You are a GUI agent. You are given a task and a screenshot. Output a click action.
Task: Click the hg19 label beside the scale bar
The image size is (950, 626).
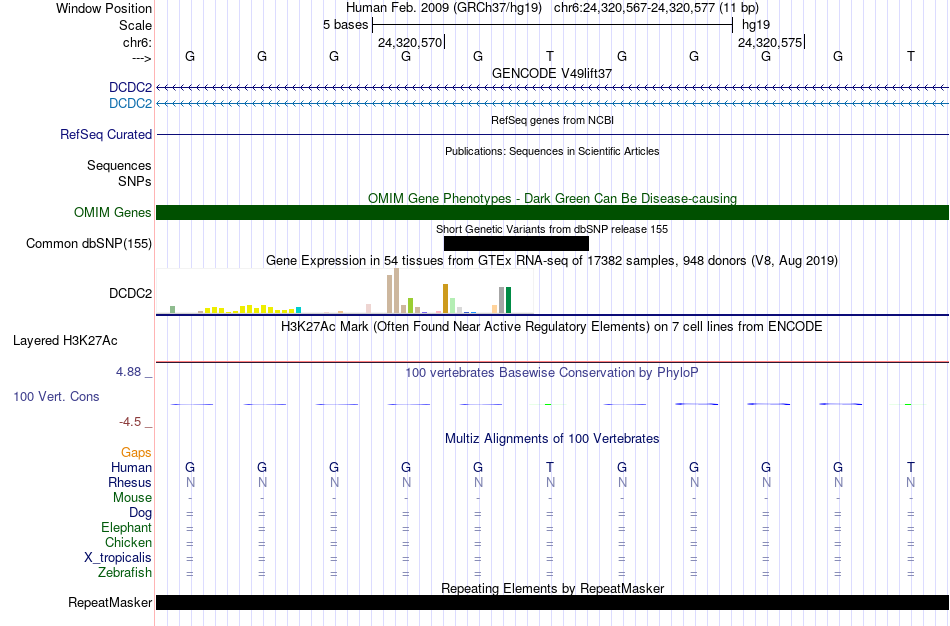click(756, 25)
